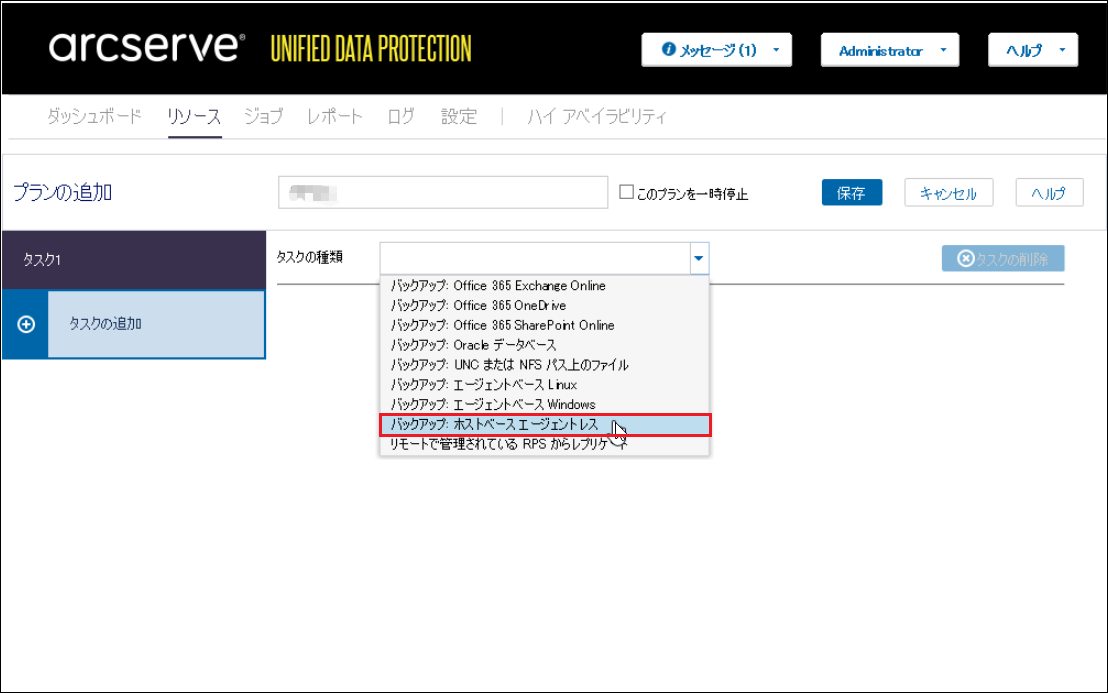Image resolution: width=1108 pixels, height=693 pixels.
Task: Open the Administrator dropdown menu
Action: [x=890, y=50]
